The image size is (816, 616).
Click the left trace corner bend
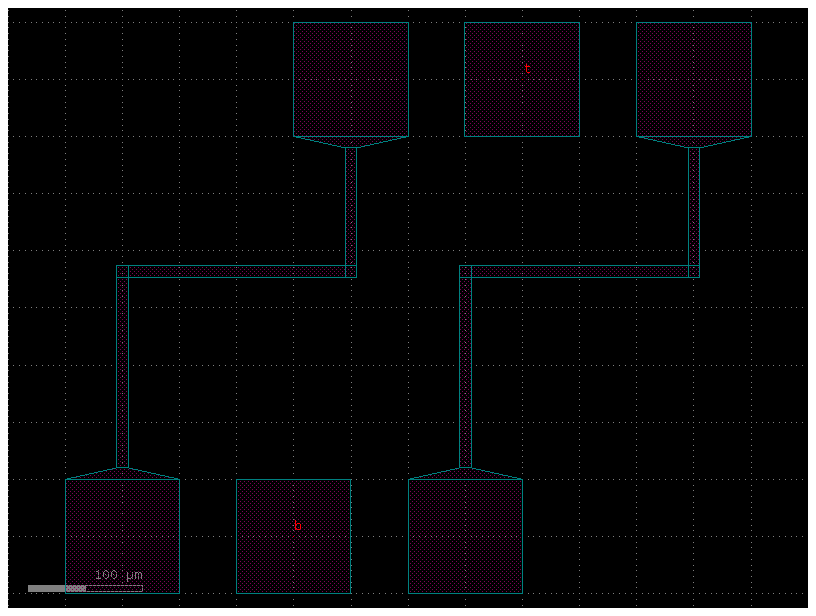tap(124, 270)
